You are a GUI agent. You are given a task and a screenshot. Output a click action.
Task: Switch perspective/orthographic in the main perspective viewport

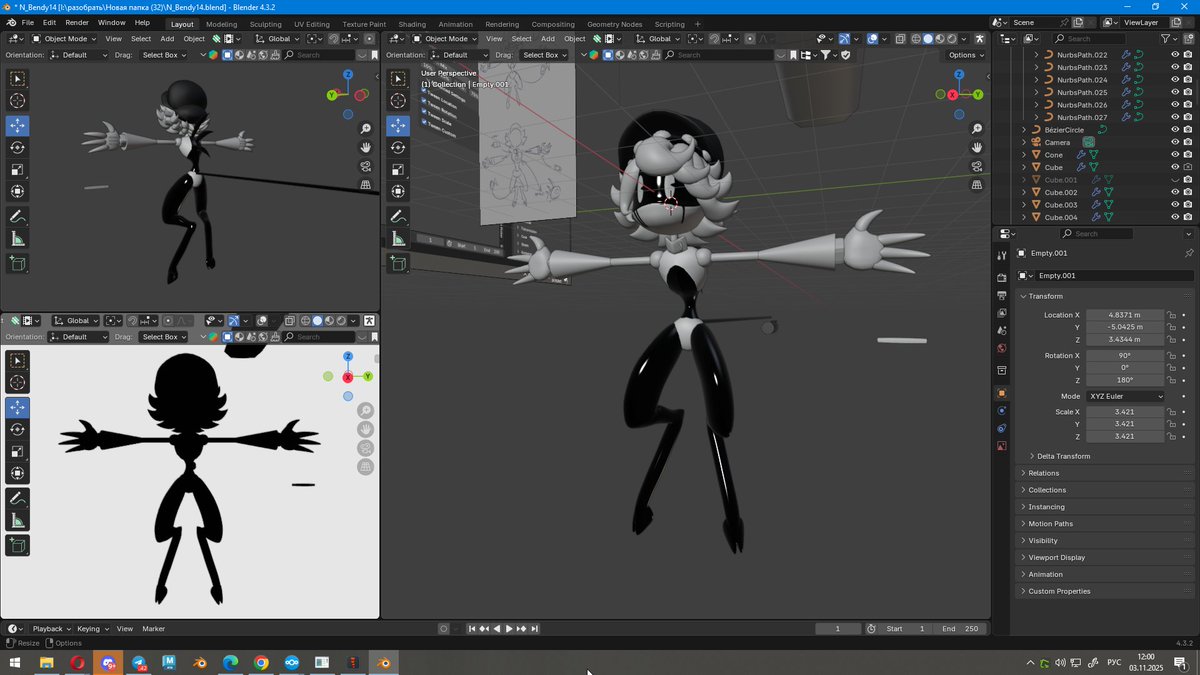[x=977, y=185]
